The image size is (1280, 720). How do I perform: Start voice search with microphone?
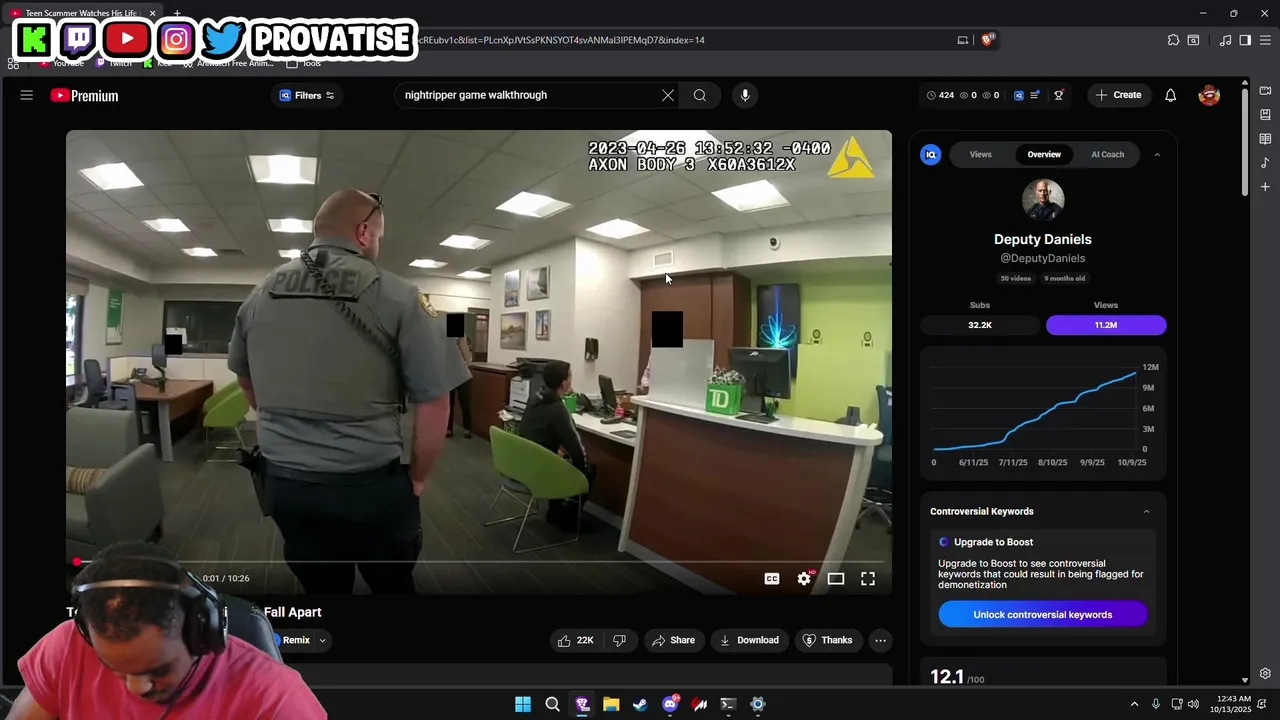tap(745, 95)
